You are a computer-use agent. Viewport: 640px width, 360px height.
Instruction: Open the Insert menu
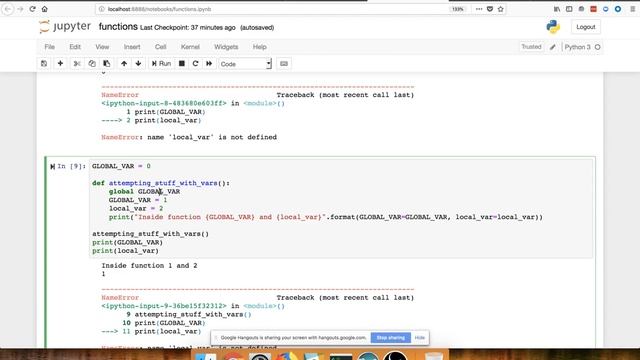coord(132,47)
